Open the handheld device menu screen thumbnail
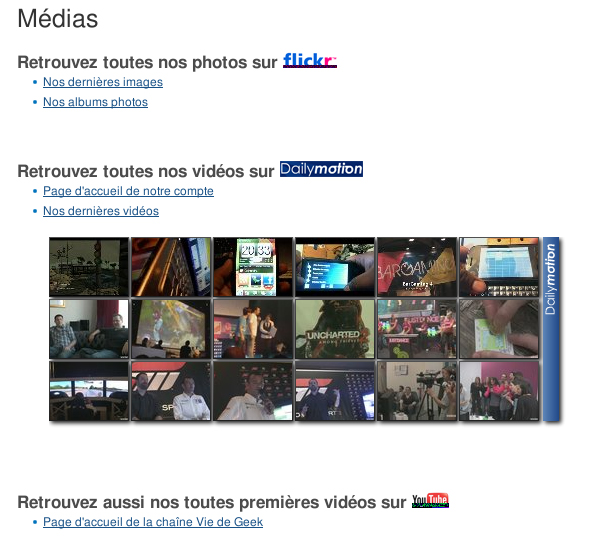Screen dimensions: 590x543 [x=335, y=267]
